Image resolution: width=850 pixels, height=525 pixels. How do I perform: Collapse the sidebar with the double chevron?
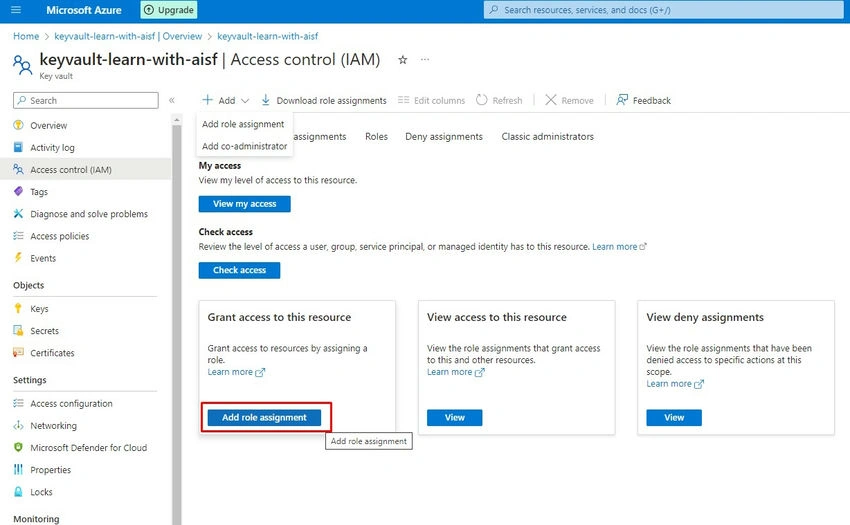[172, 100]
